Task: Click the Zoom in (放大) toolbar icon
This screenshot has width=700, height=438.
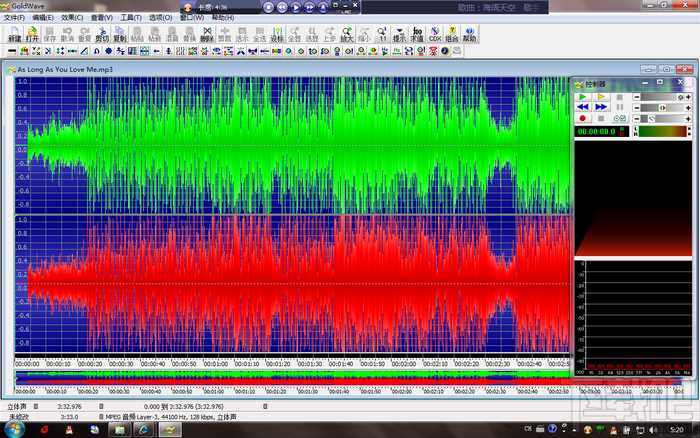Action: click(346, 34)
